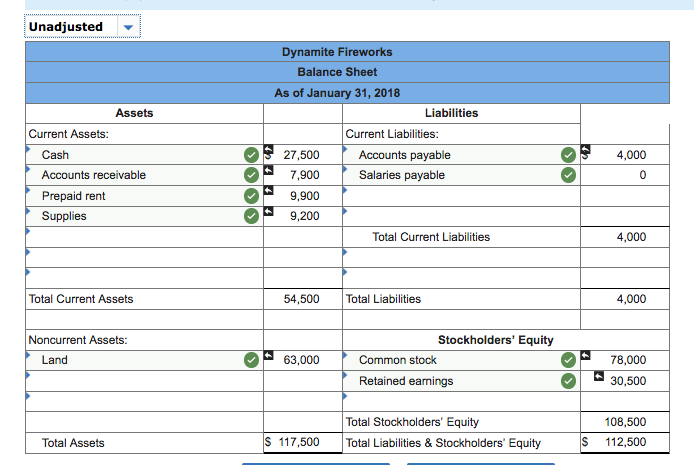
Task: Click the Total Stockholders' Equity label
Action: pos(412,422)
